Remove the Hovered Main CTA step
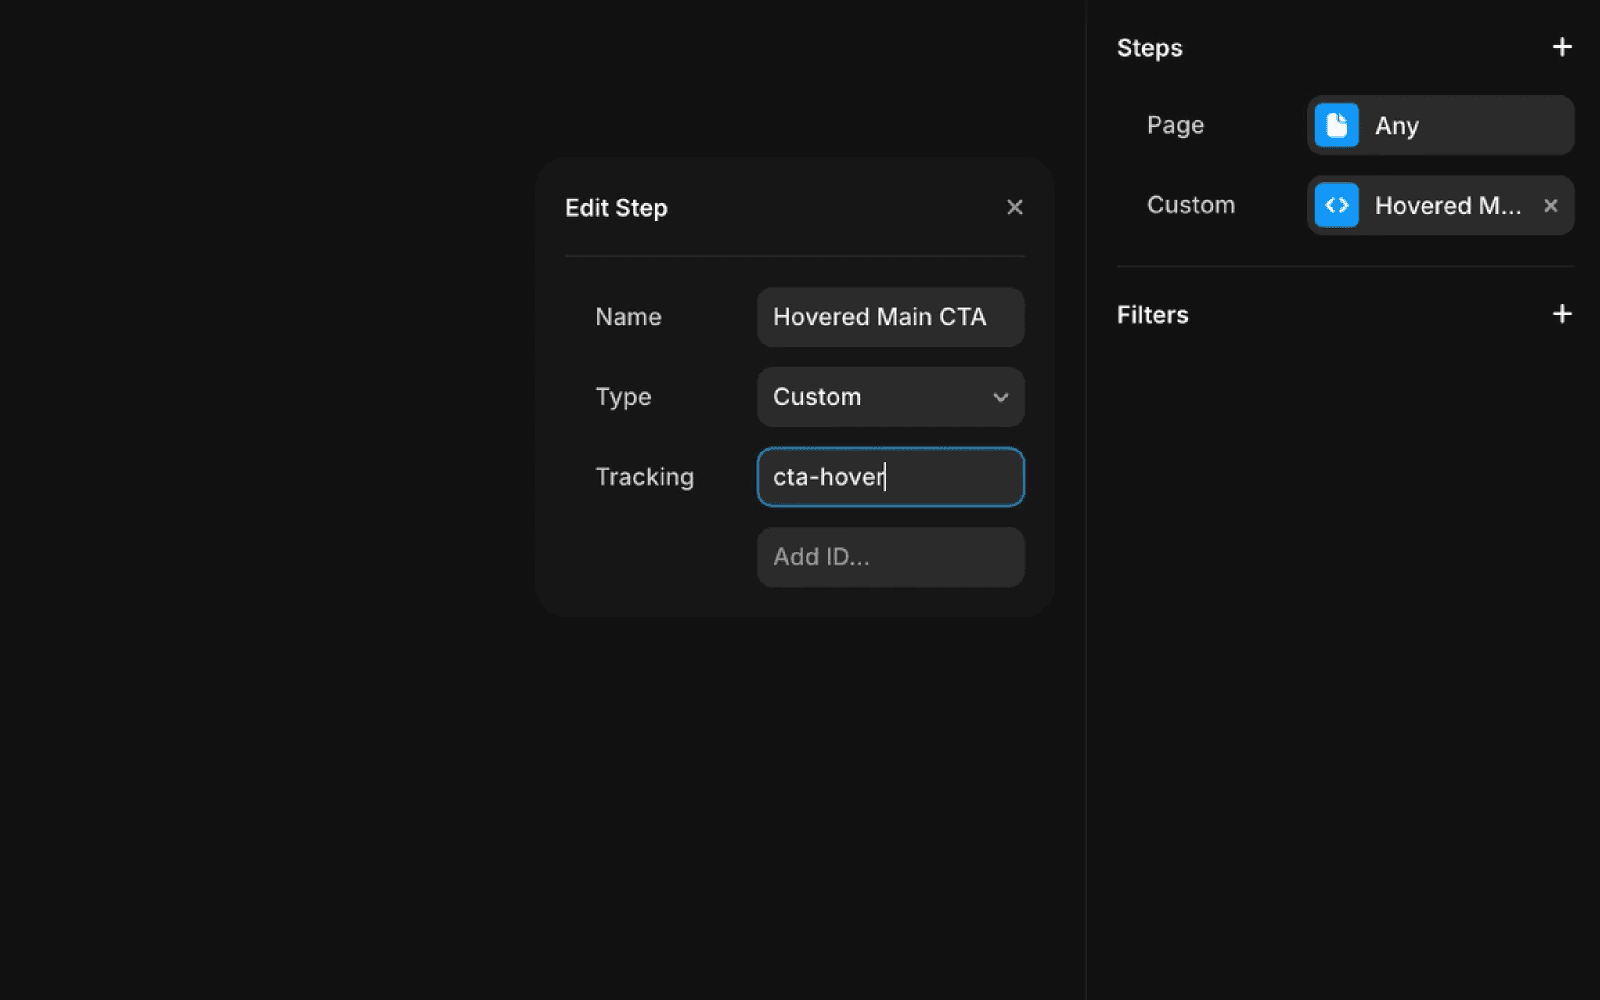The image size is (1600, 1000). (x=1551, y=205)
